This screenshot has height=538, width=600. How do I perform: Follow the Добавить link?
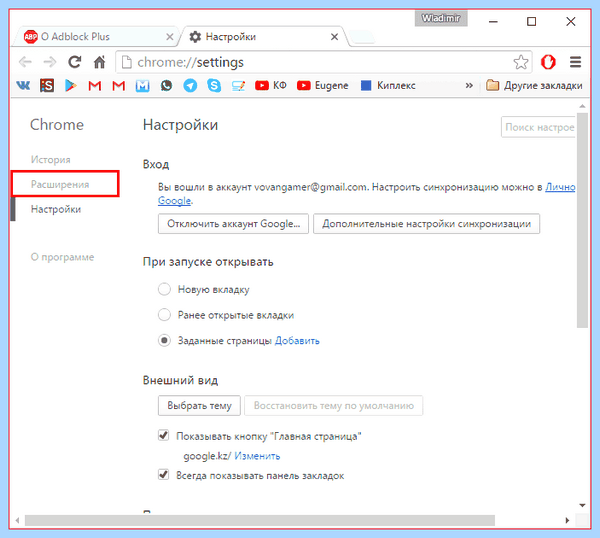click(297, 341)
